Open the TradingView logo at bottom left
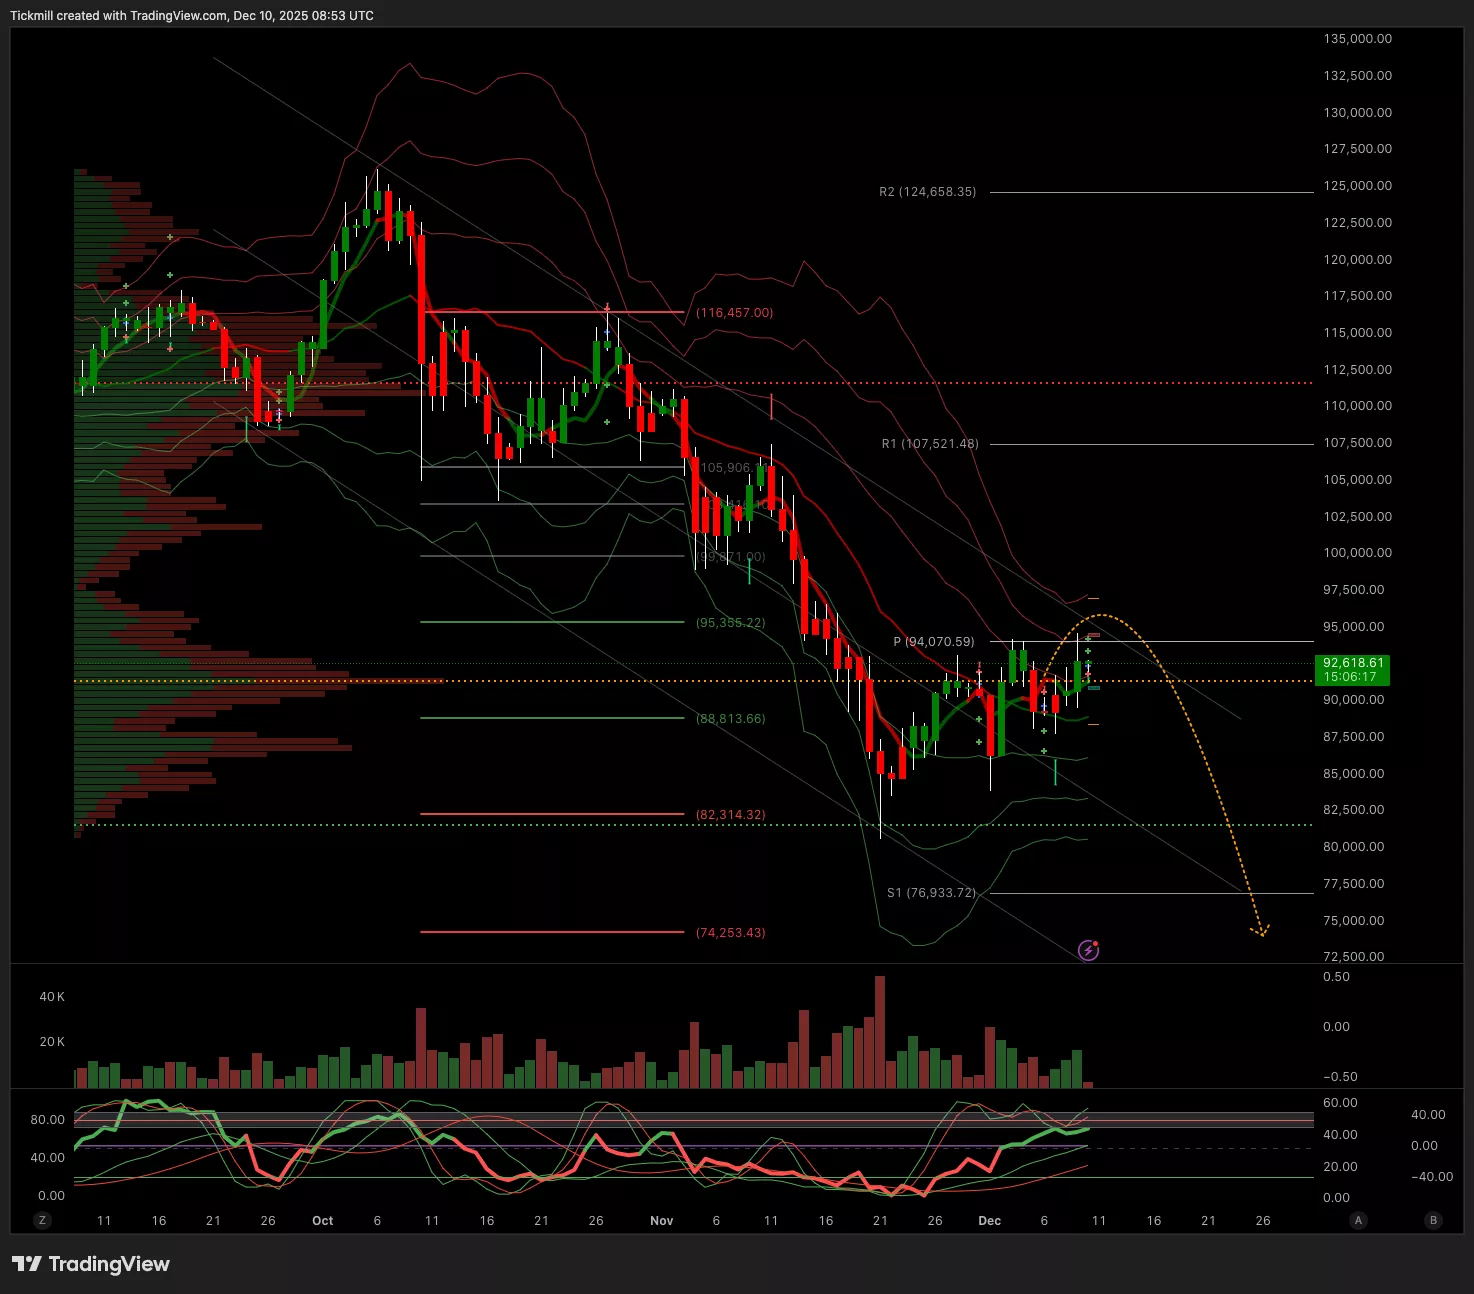 tap(91, 1264)
